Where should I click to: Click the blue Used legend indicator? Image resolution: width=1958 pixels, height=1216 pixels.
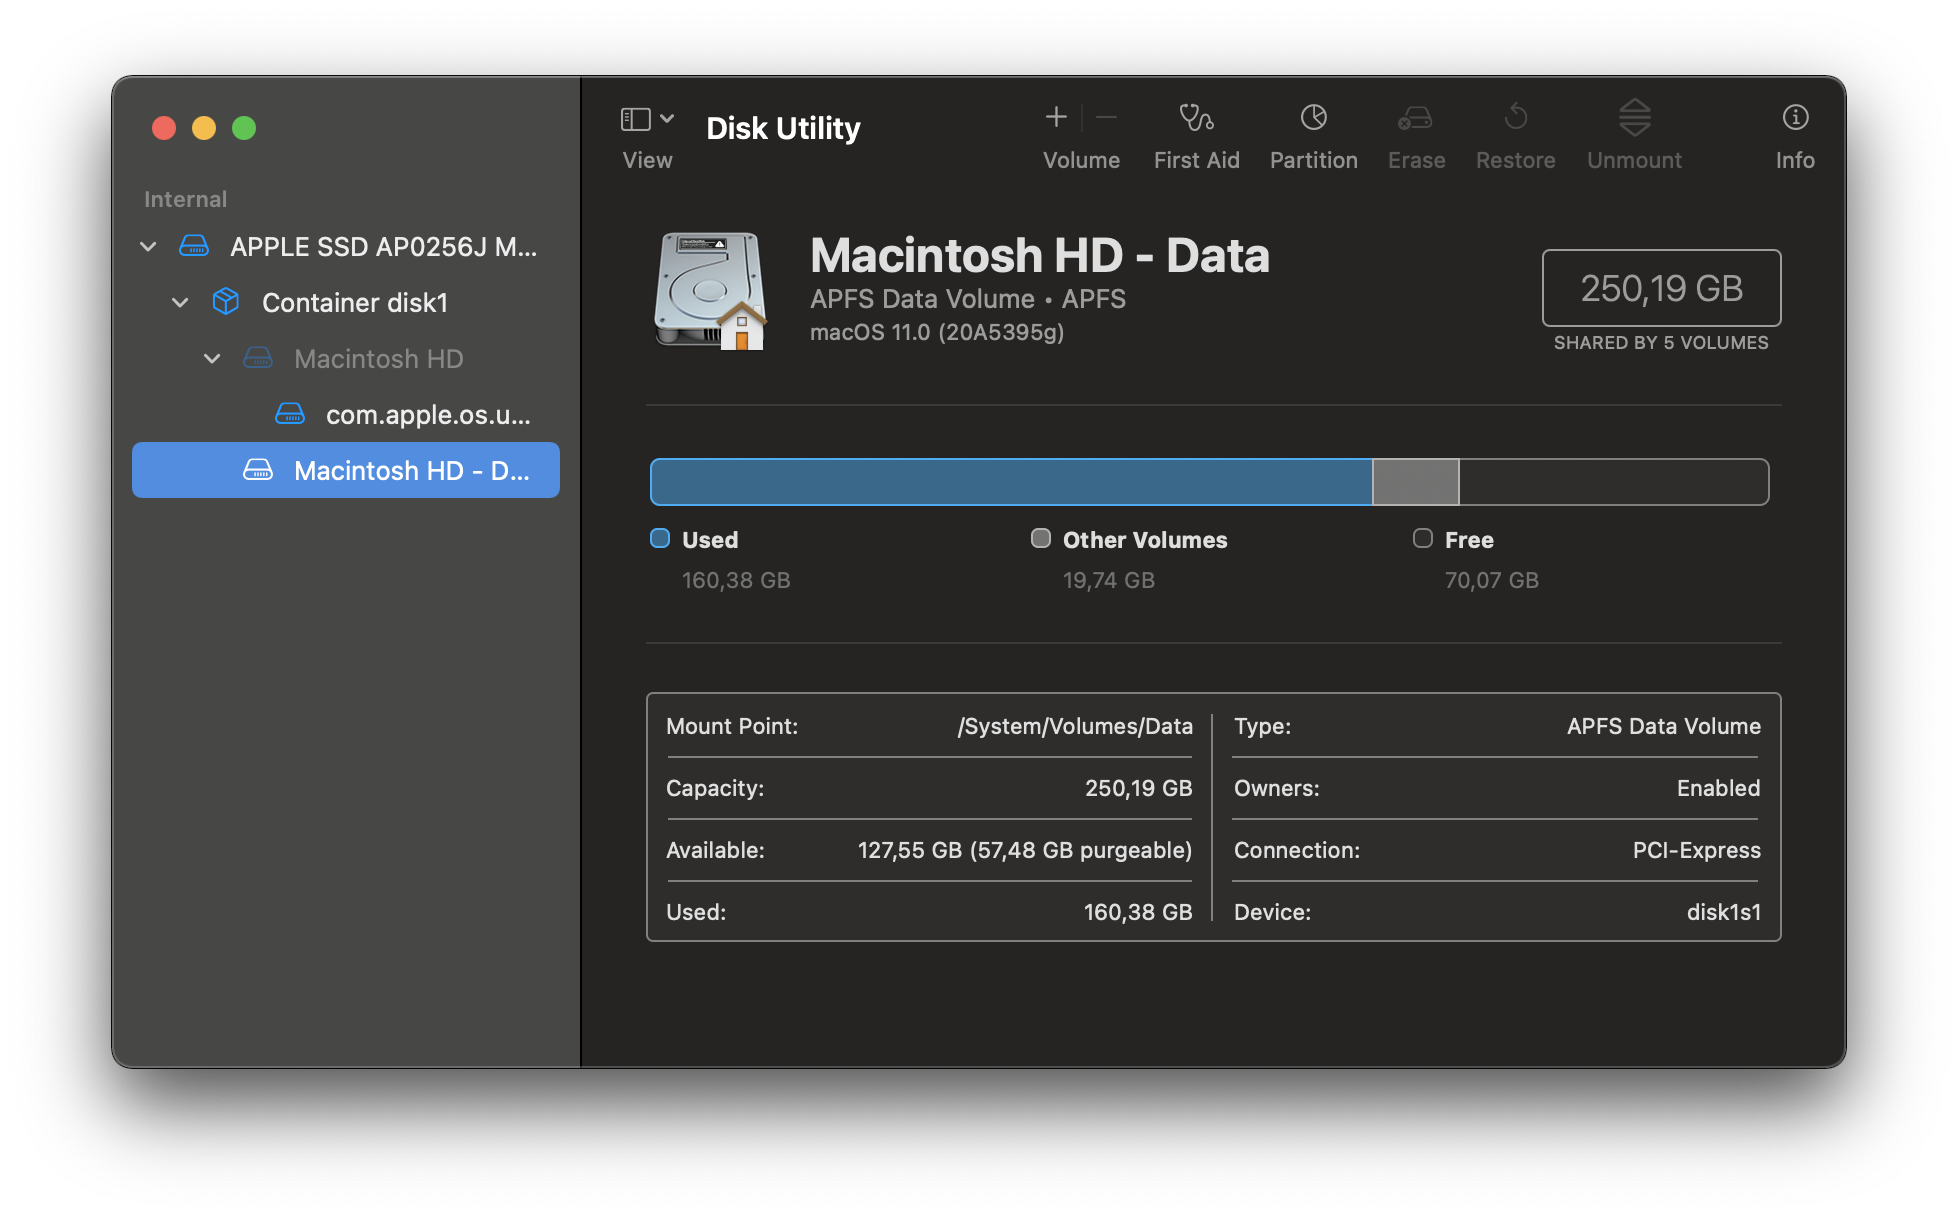660,539
